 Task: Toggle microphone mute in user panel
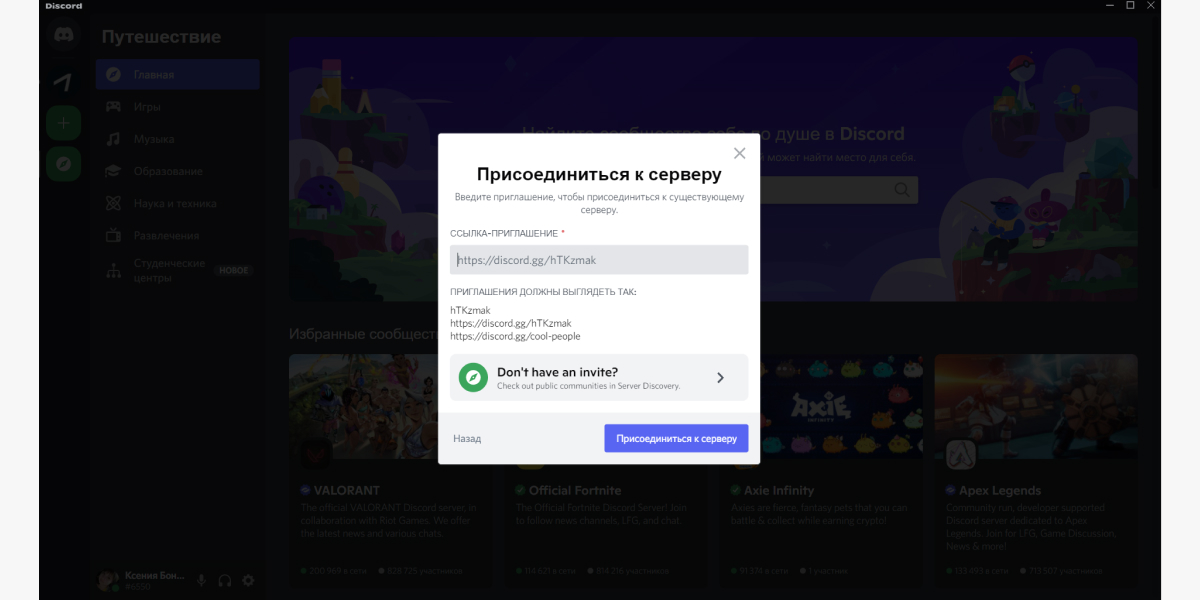pyautogui.click(x=201, y=580)
